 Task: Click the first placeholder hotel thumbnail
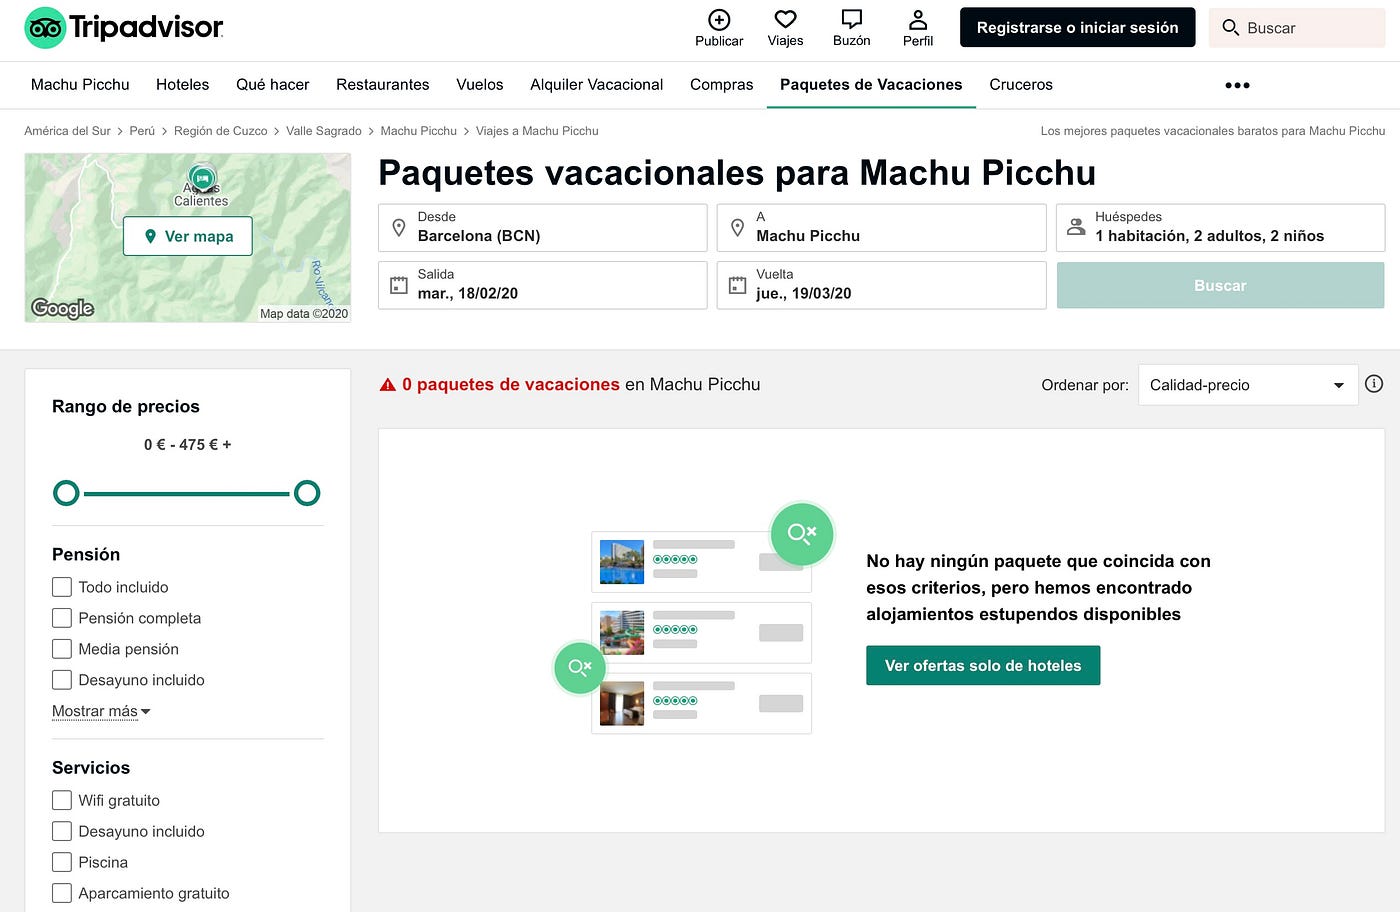click(x=622, y=562)
